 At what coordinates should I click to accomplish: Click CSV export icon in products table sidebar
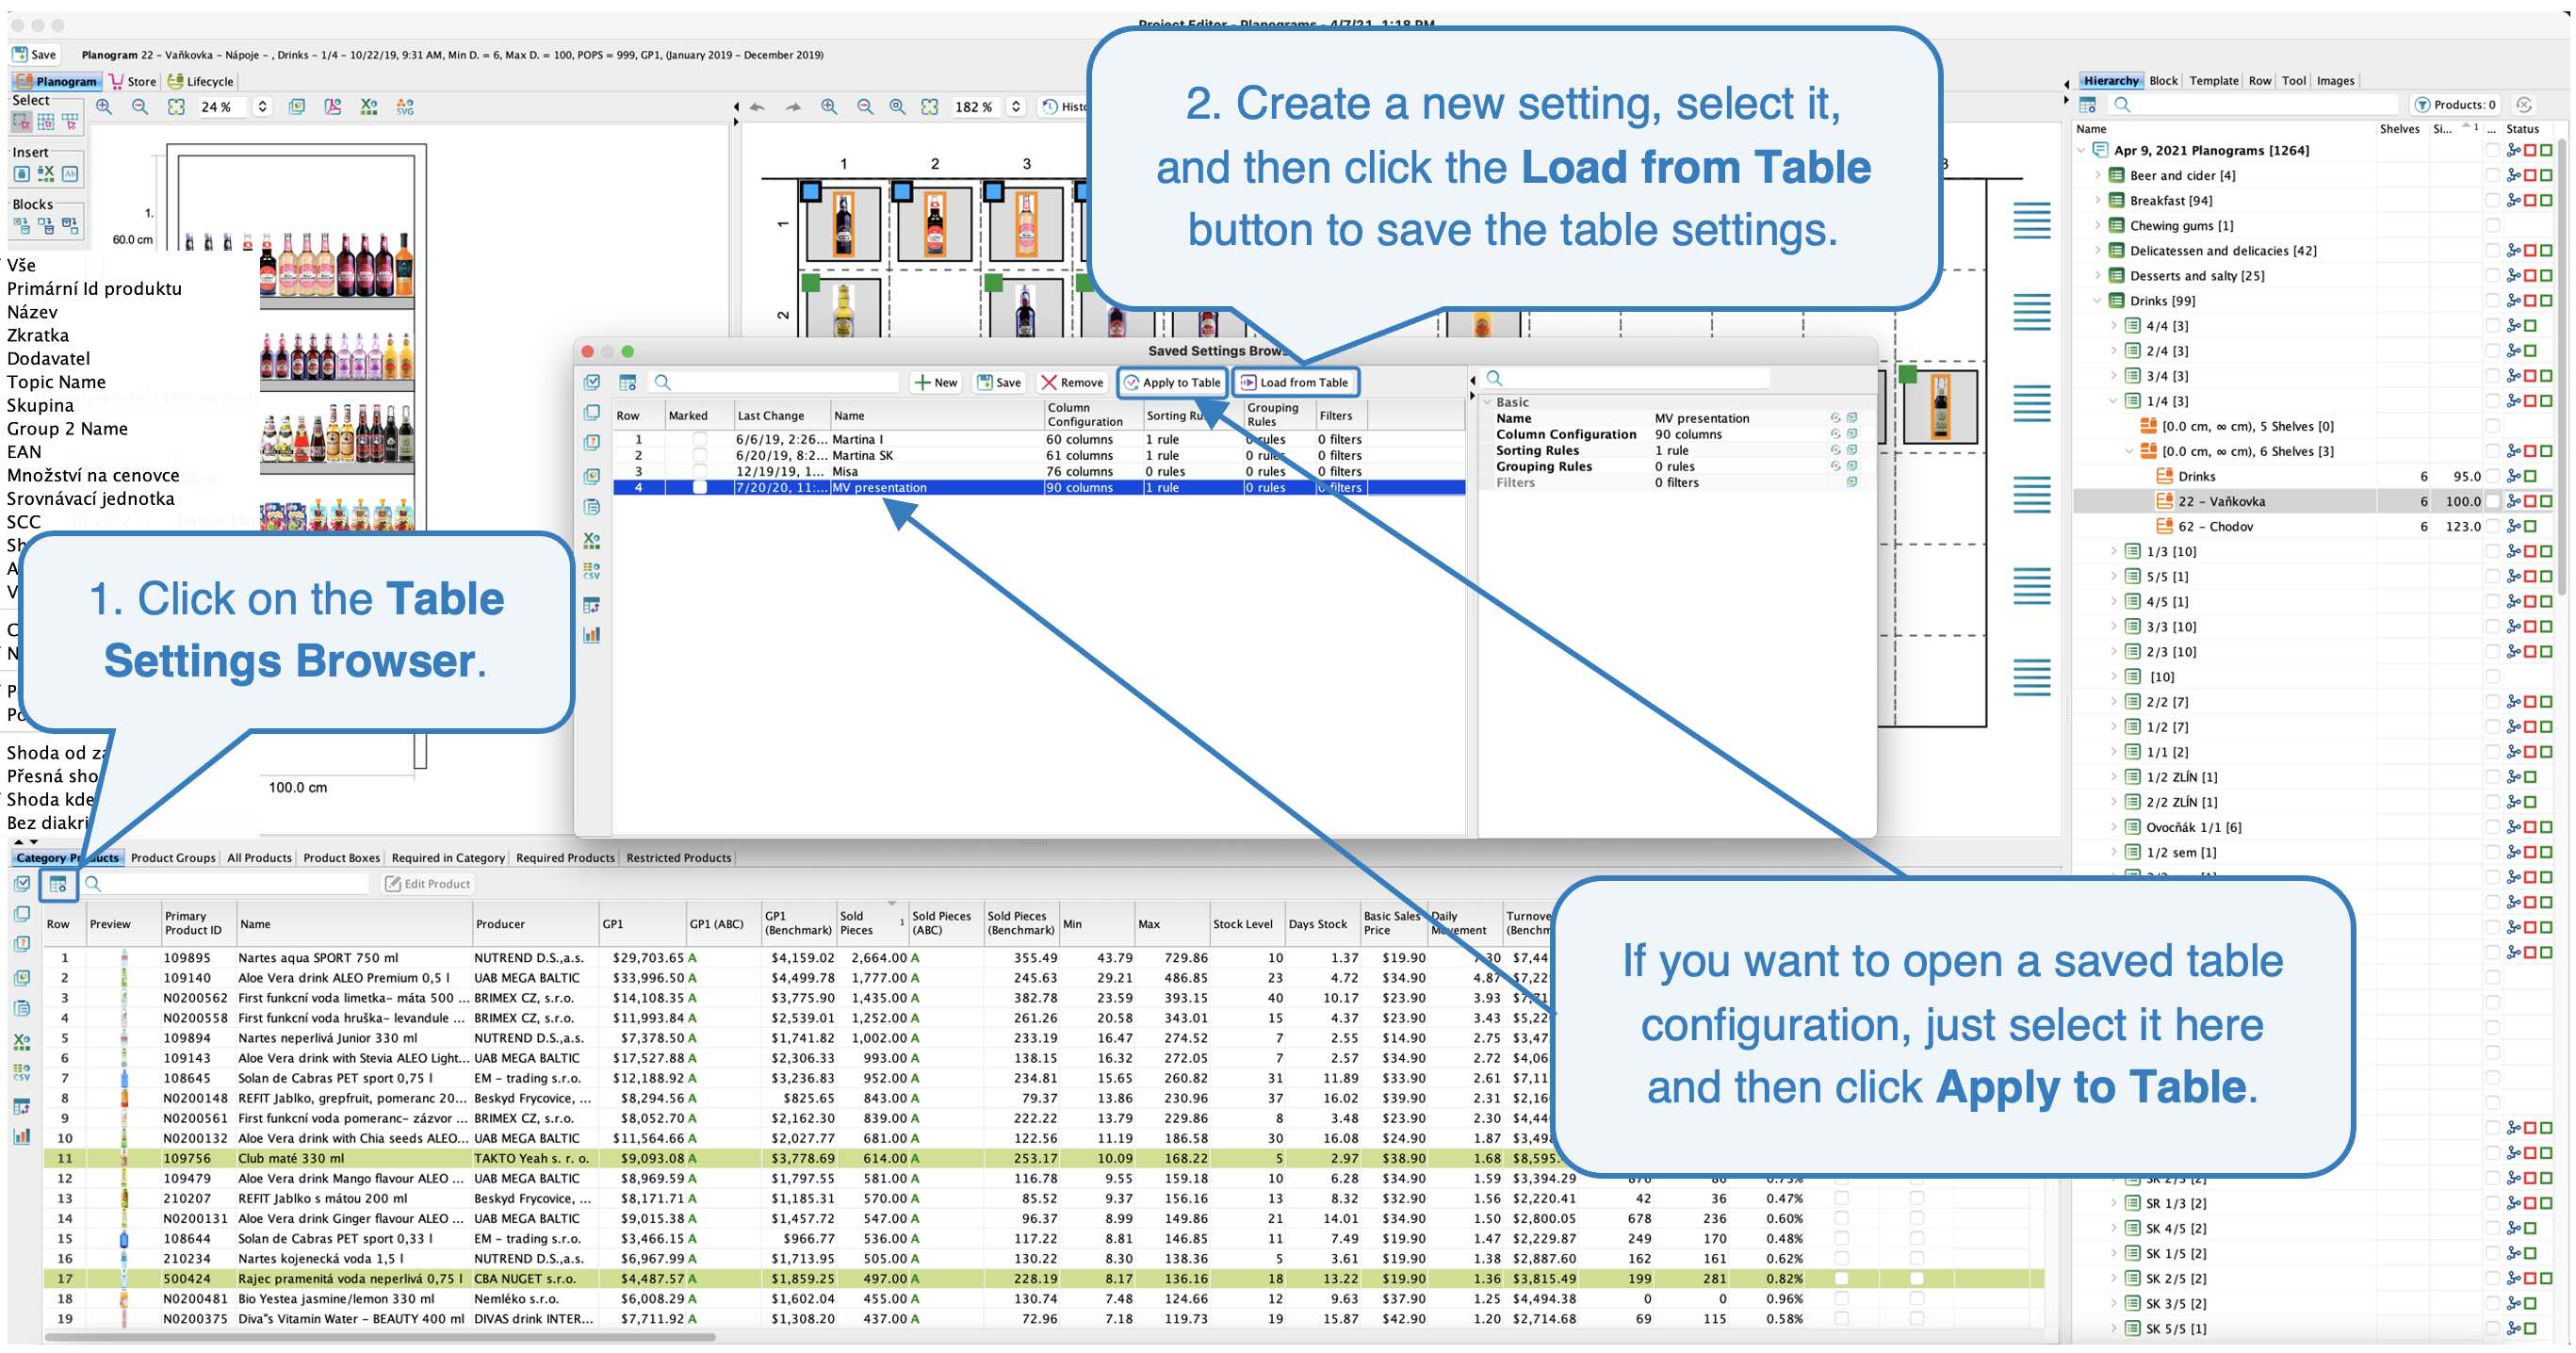coord(22,1072)
